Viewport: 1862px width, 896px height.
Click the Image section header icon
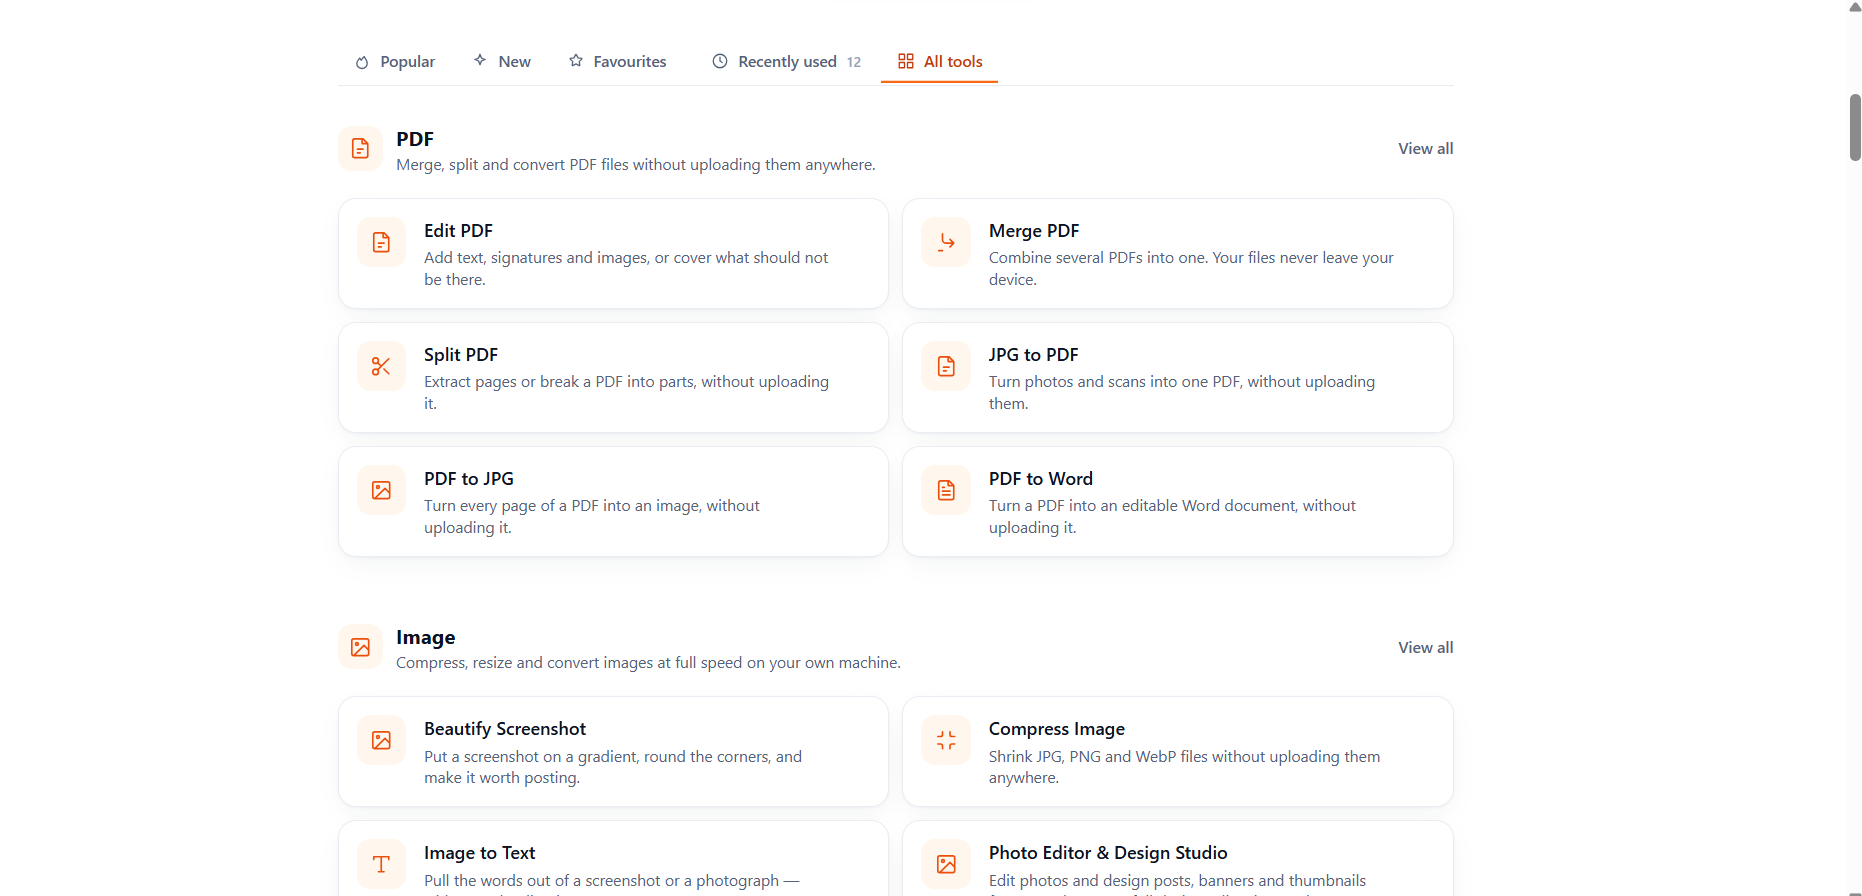point(360,647)
